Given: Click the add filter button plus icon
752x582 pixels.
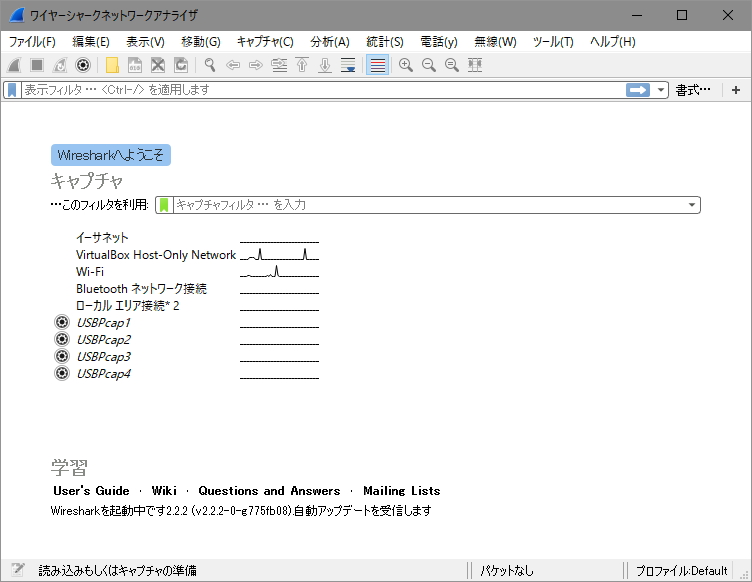Looking at the screenshot, I should tap(736, 90).
